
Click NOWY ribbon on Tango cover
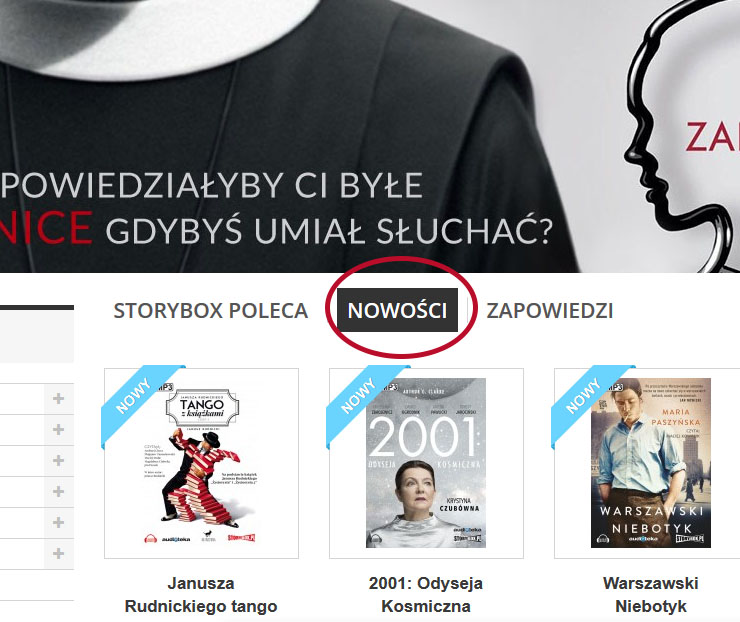(134, 396)
